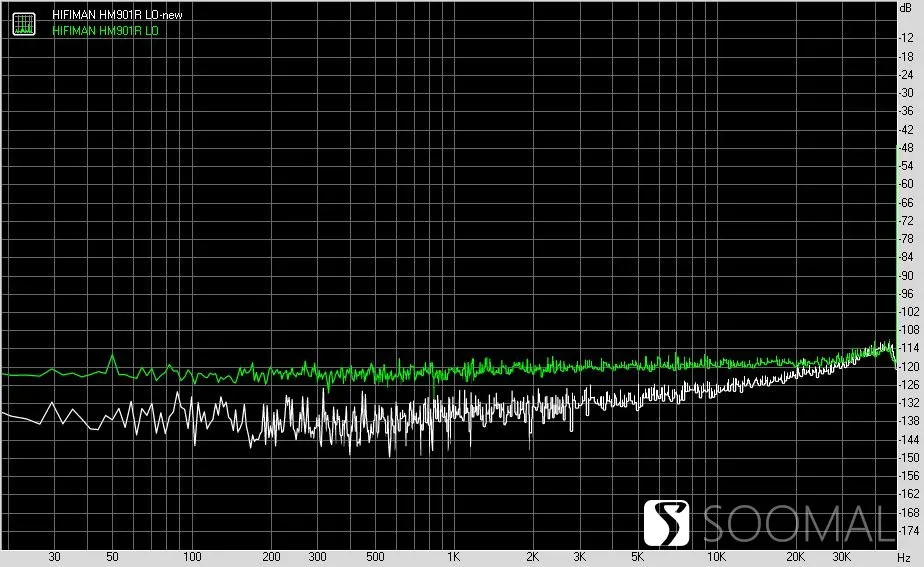Click the dB unit label above the scale
Screen dimensions: 924x567
pyautogui.click(x=906, y=8)
